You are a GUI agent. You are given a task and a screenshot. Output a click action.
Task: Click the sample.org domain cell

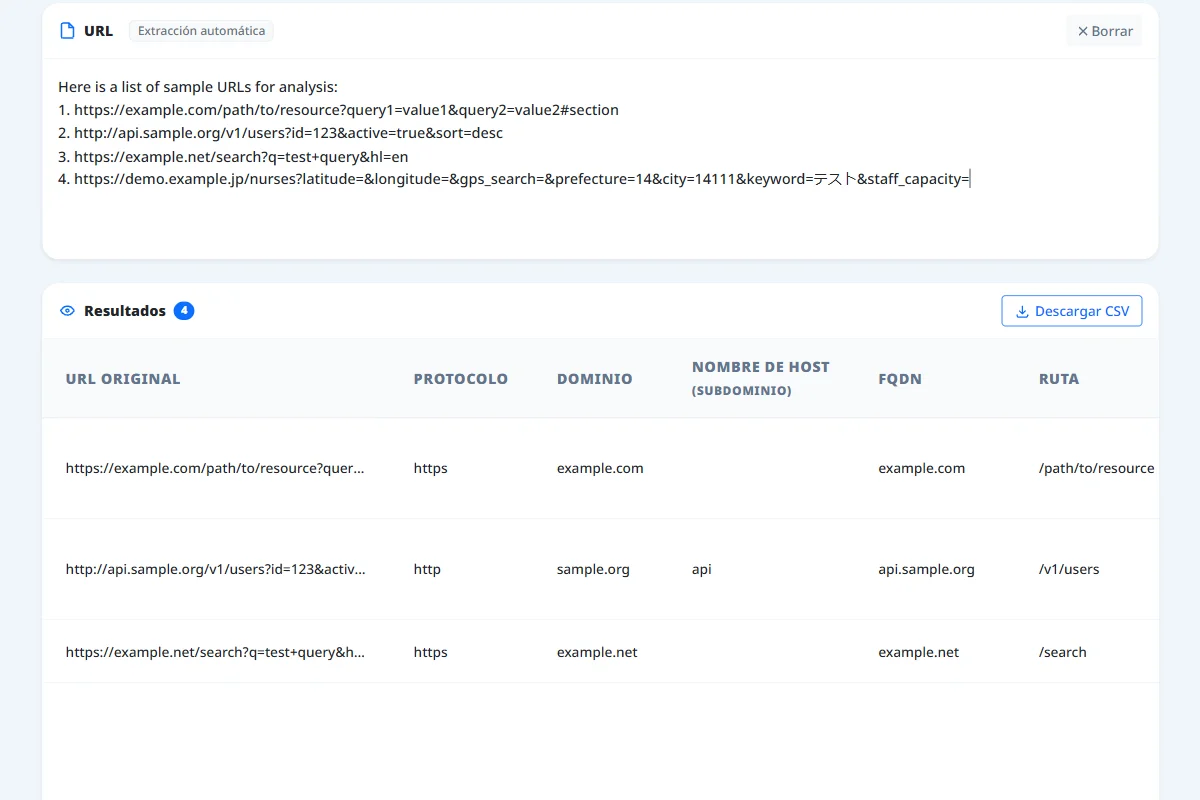pyautogui.click(x=593, y=569)
